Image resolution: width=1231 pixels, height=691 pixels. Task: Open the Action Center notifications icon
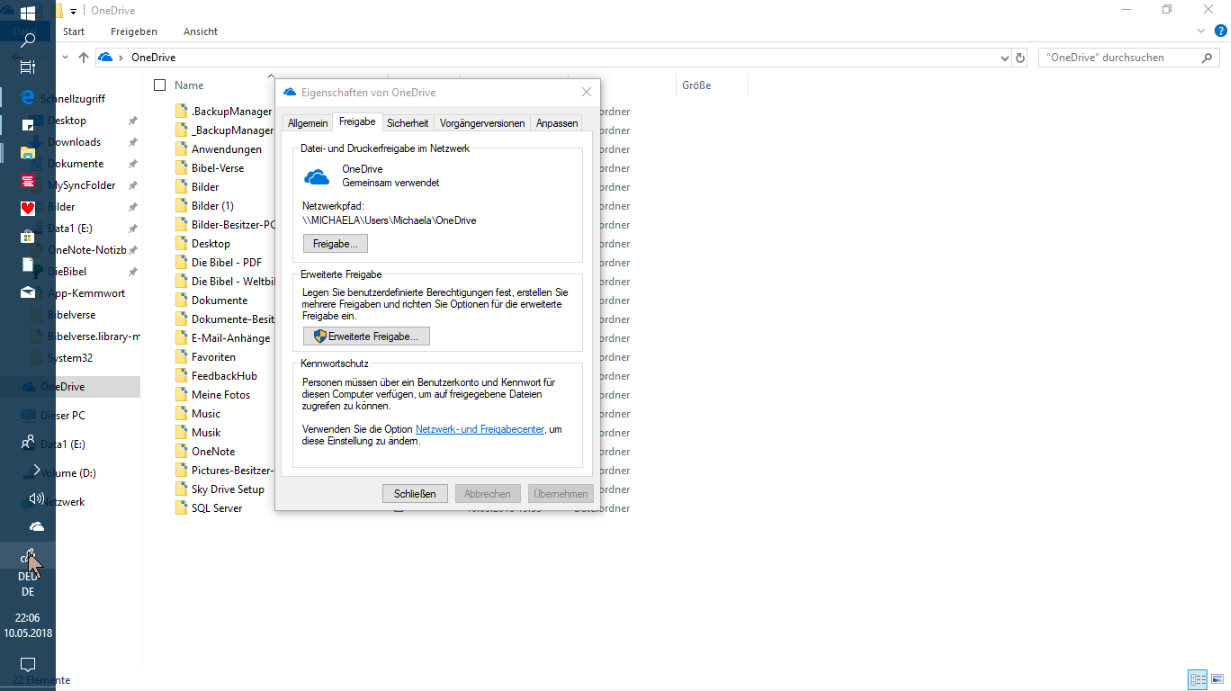click(x=28, y=664)
